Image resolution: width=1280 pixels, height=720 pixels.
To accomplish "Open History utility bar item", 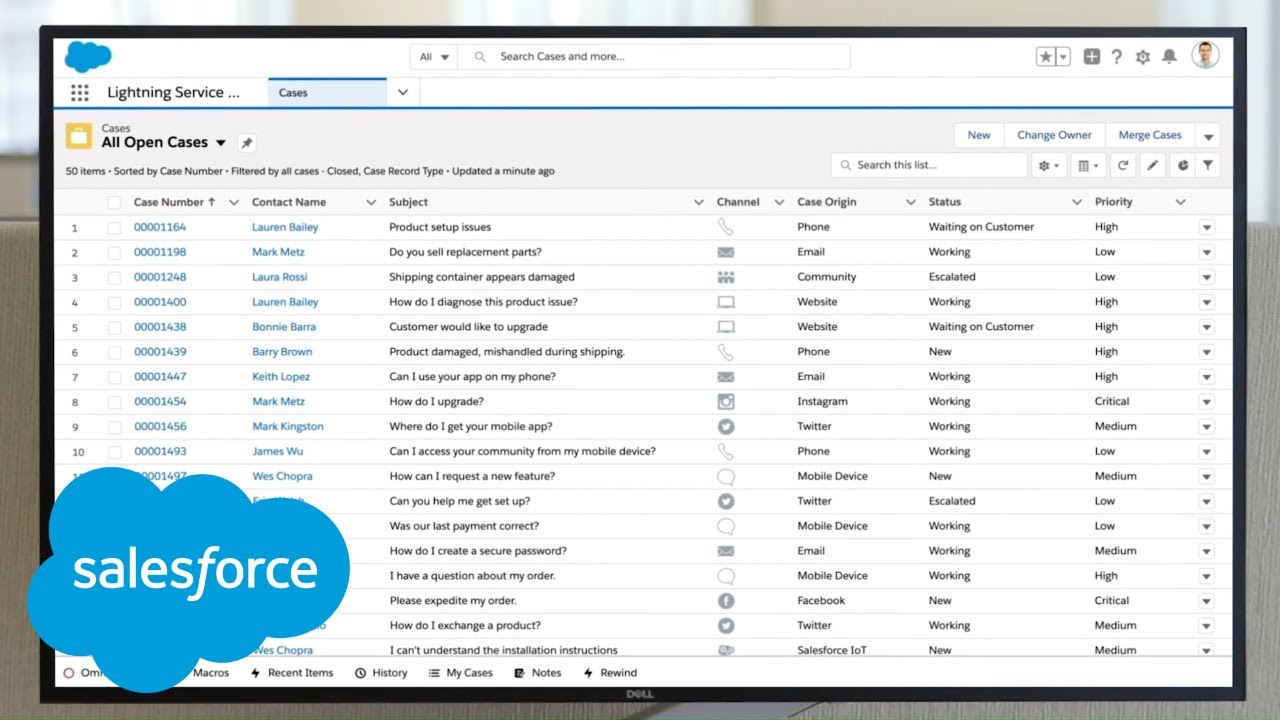I will coord(381,673).
